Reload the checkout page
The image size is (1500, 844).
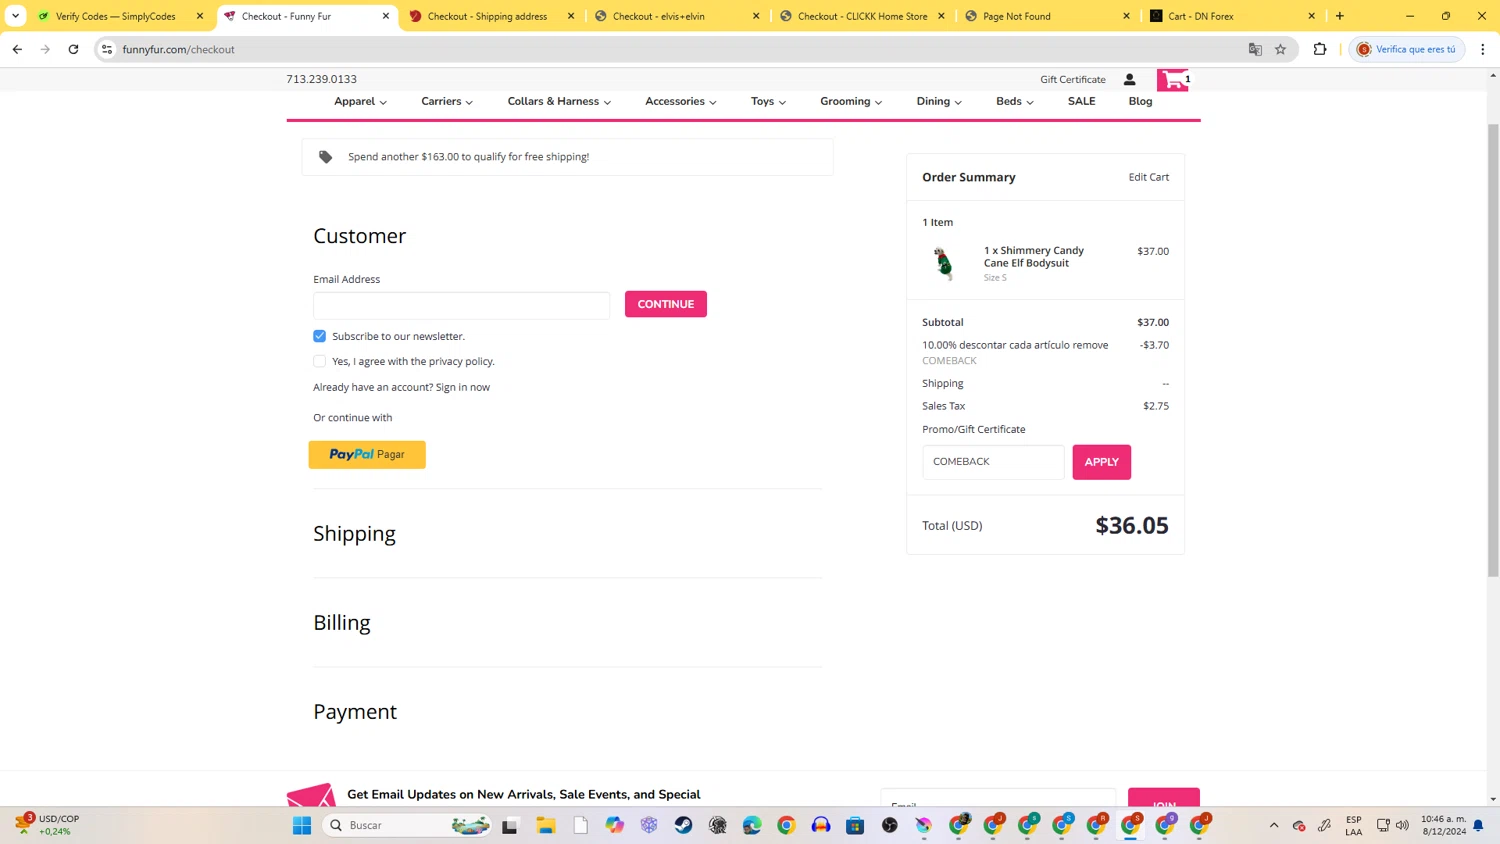[x=73, y=49]
